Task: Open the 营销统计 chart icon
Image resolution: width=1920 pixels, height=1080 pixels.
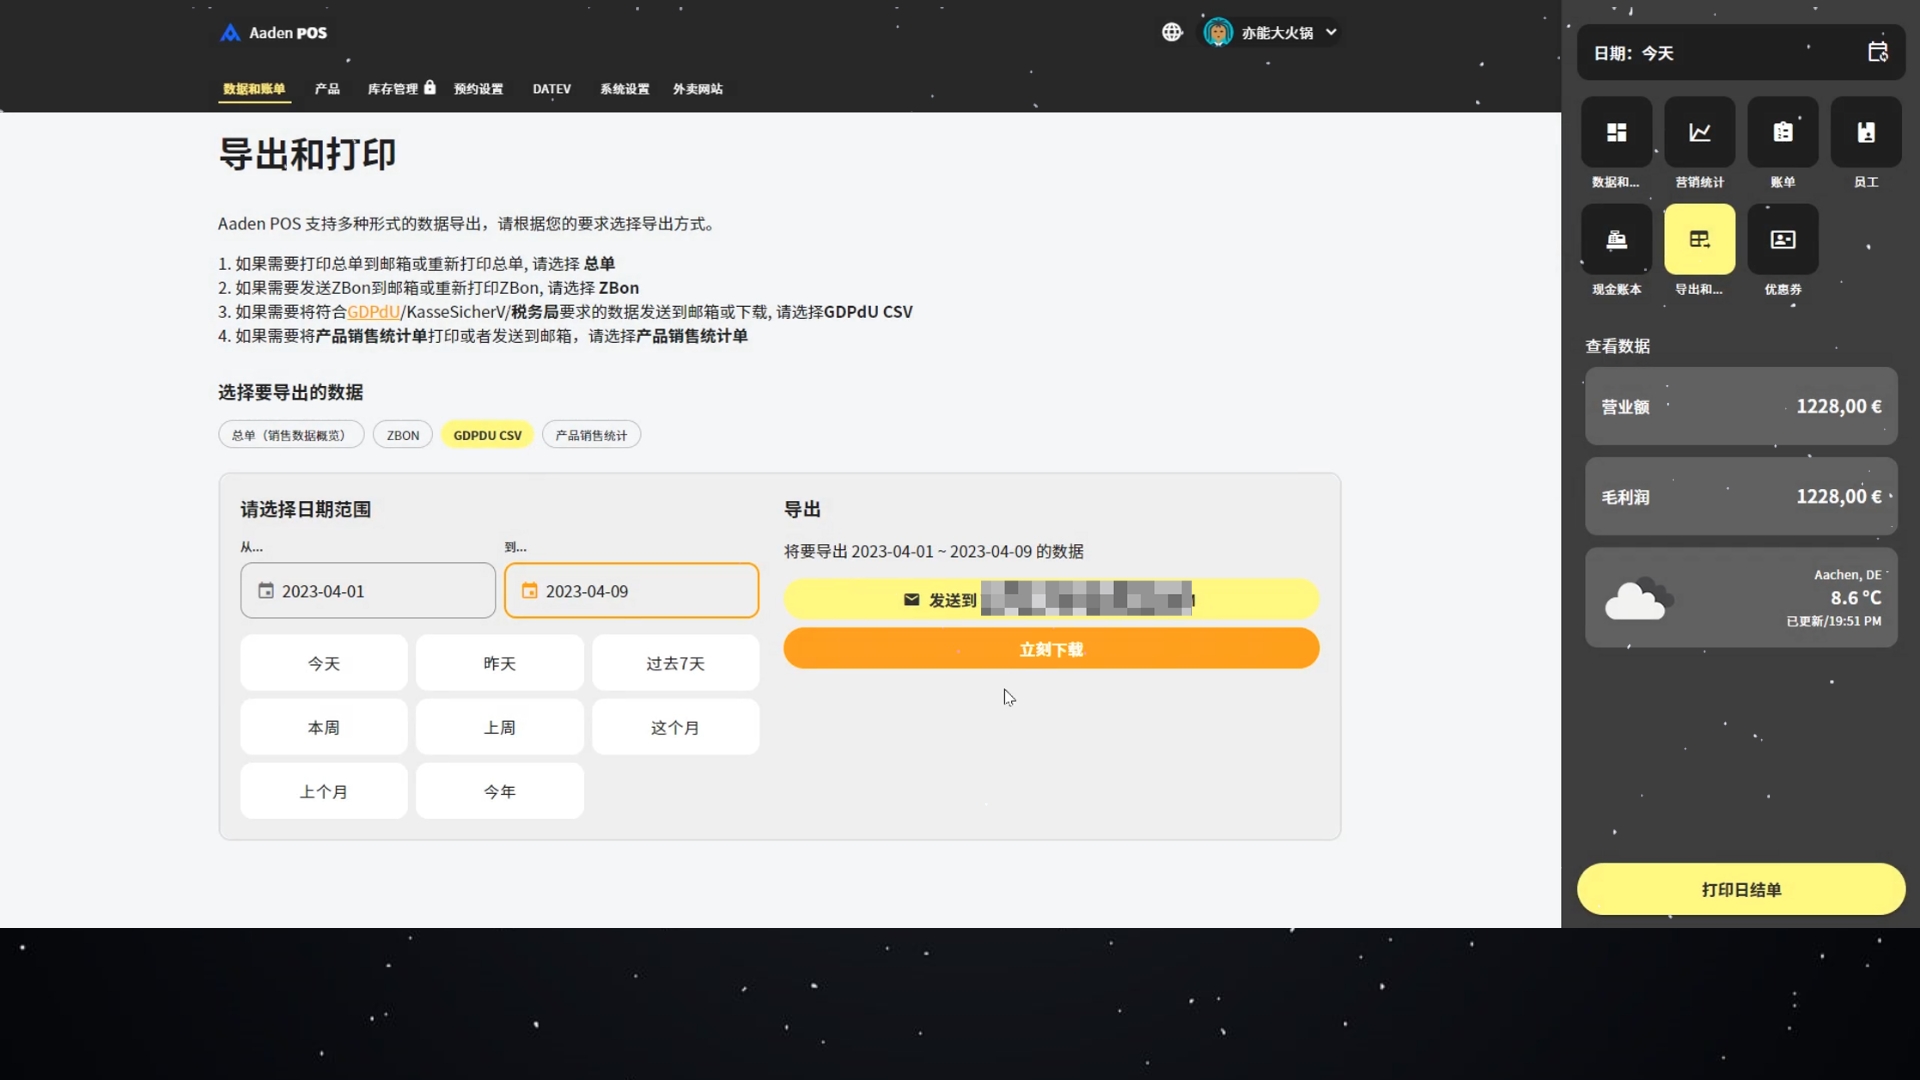Action: point(1699,133)
